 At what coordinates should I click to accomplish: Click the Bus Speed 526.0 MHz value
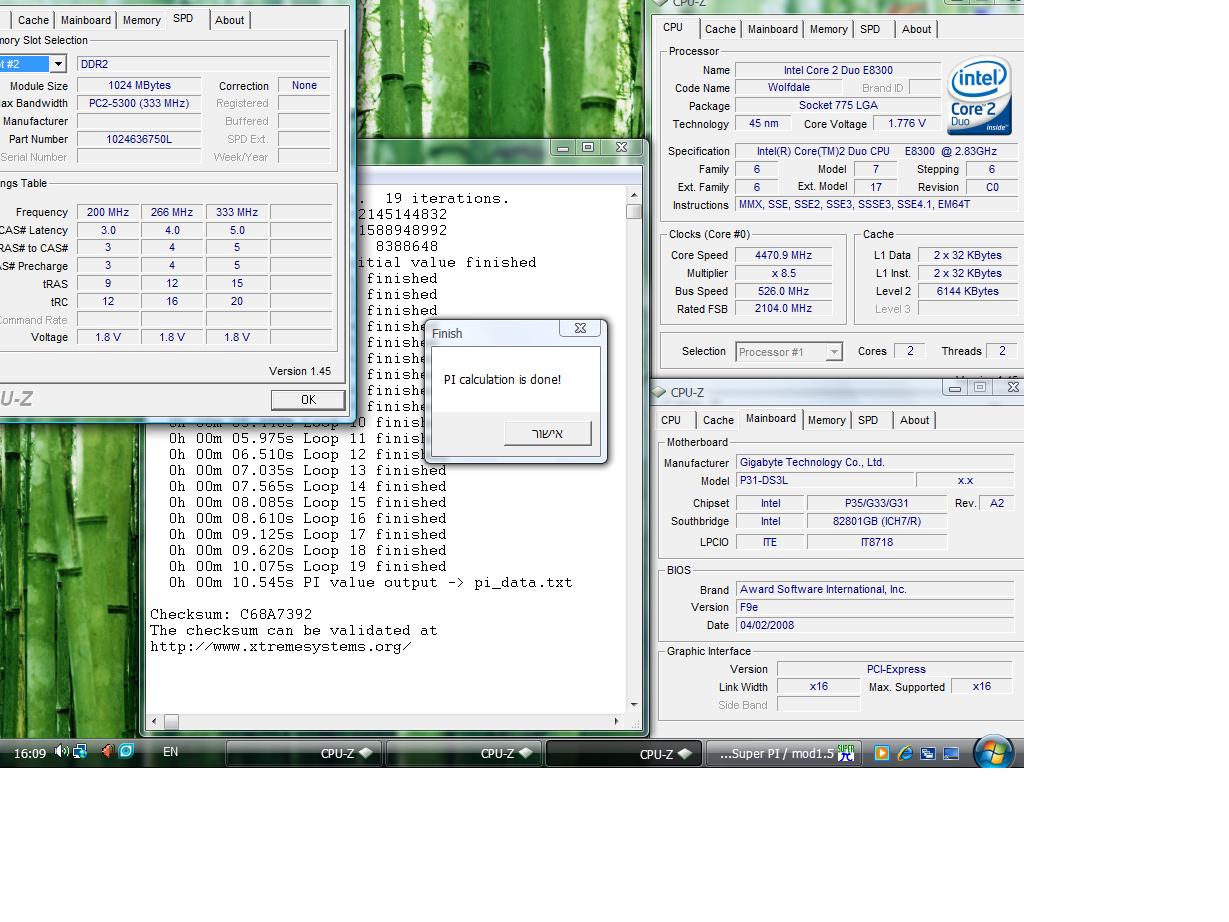point(783,291)
